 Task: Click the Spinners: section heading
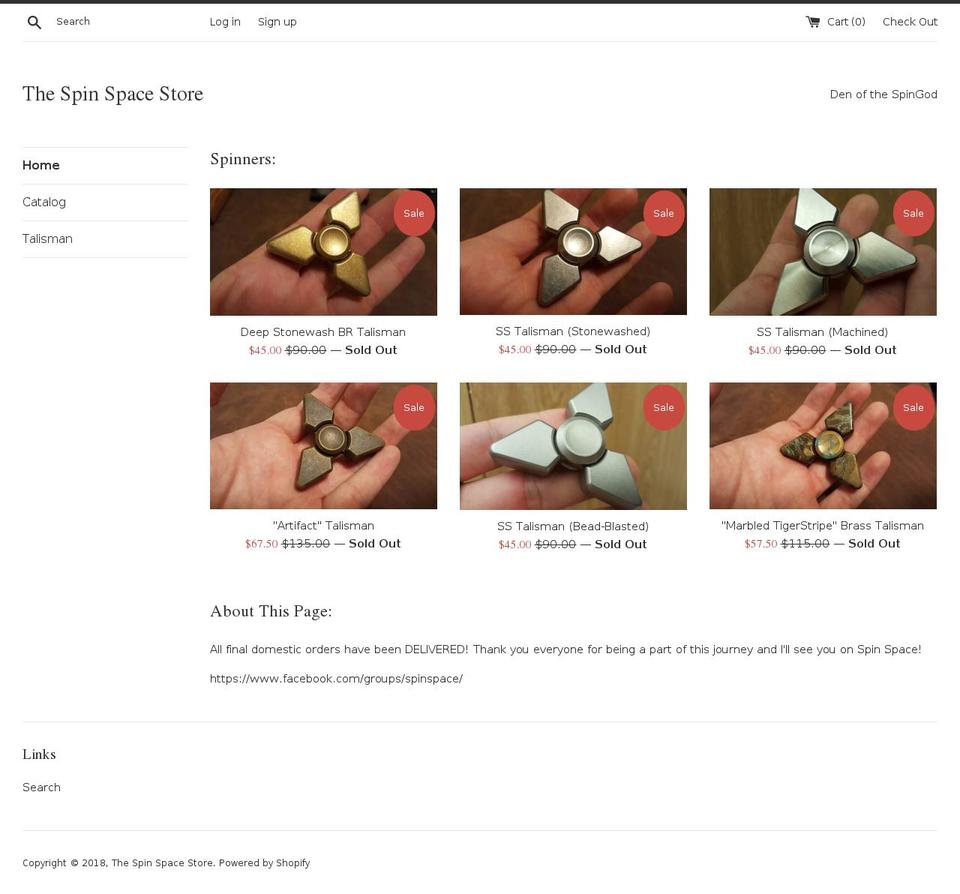coord(243,159)
